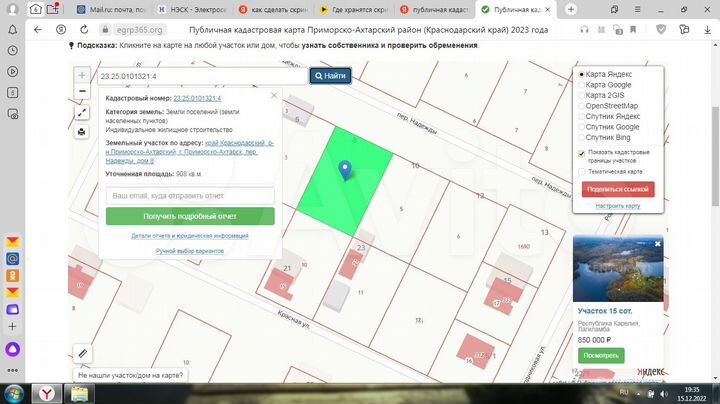The height and width of the screenshot is (404, 720).
Task: Click the ruler measurement tool icon
Action: (82, 353)
